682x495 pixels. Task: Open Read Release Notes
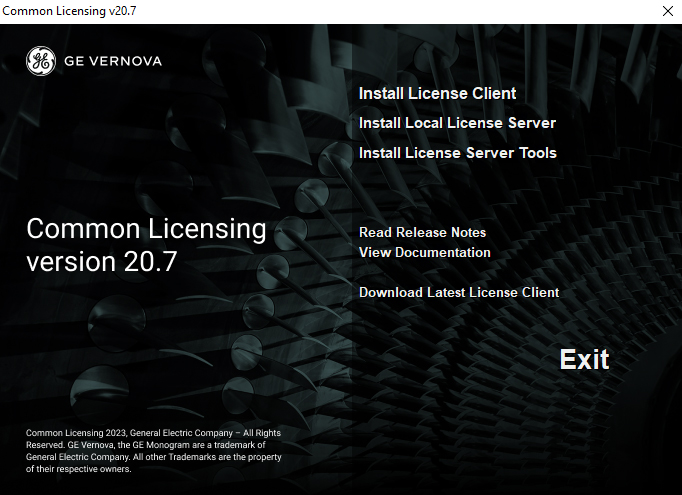(422, 232)
